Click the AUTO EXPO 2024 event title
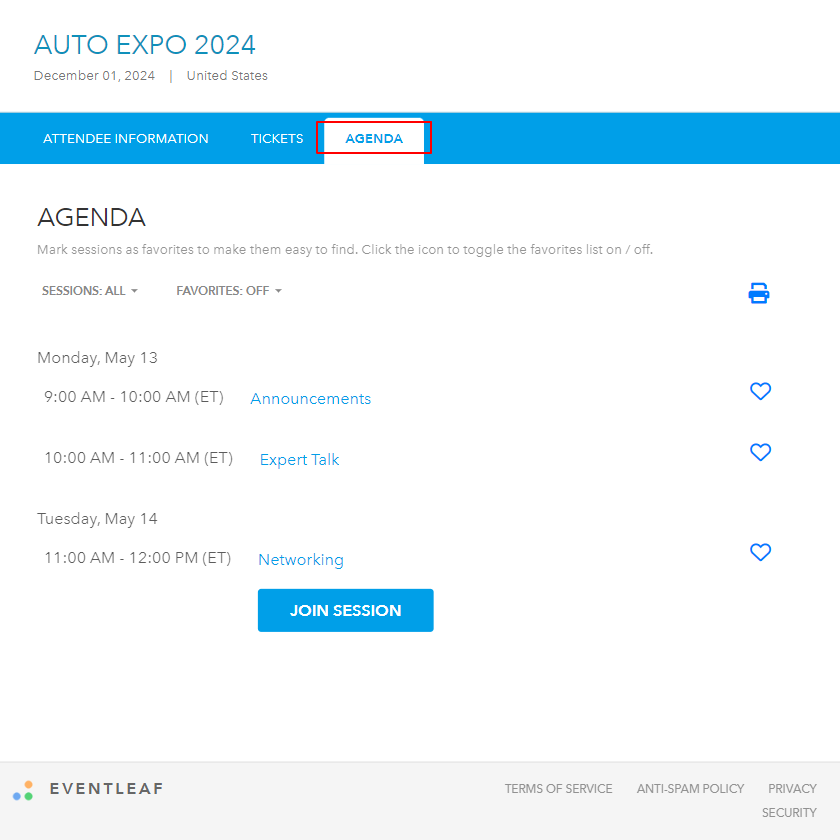The image size is (840, 840). click(x=145, y=45)
